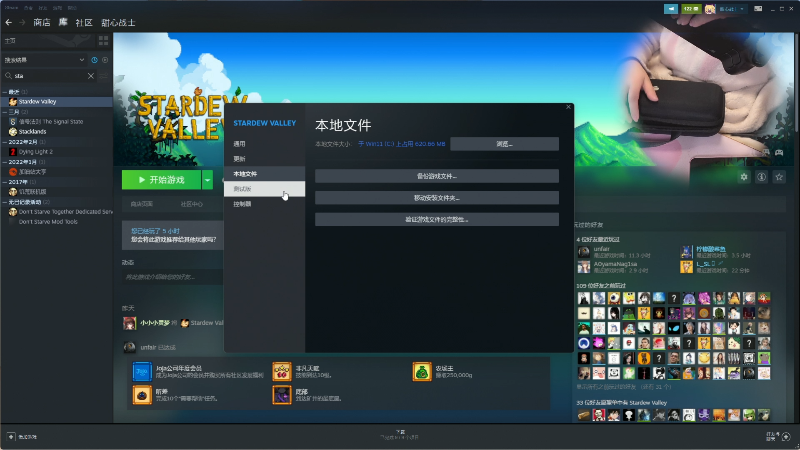Open friend AOyamaNag1sa in friends list

pyautogui.click(x=615, y=264)
